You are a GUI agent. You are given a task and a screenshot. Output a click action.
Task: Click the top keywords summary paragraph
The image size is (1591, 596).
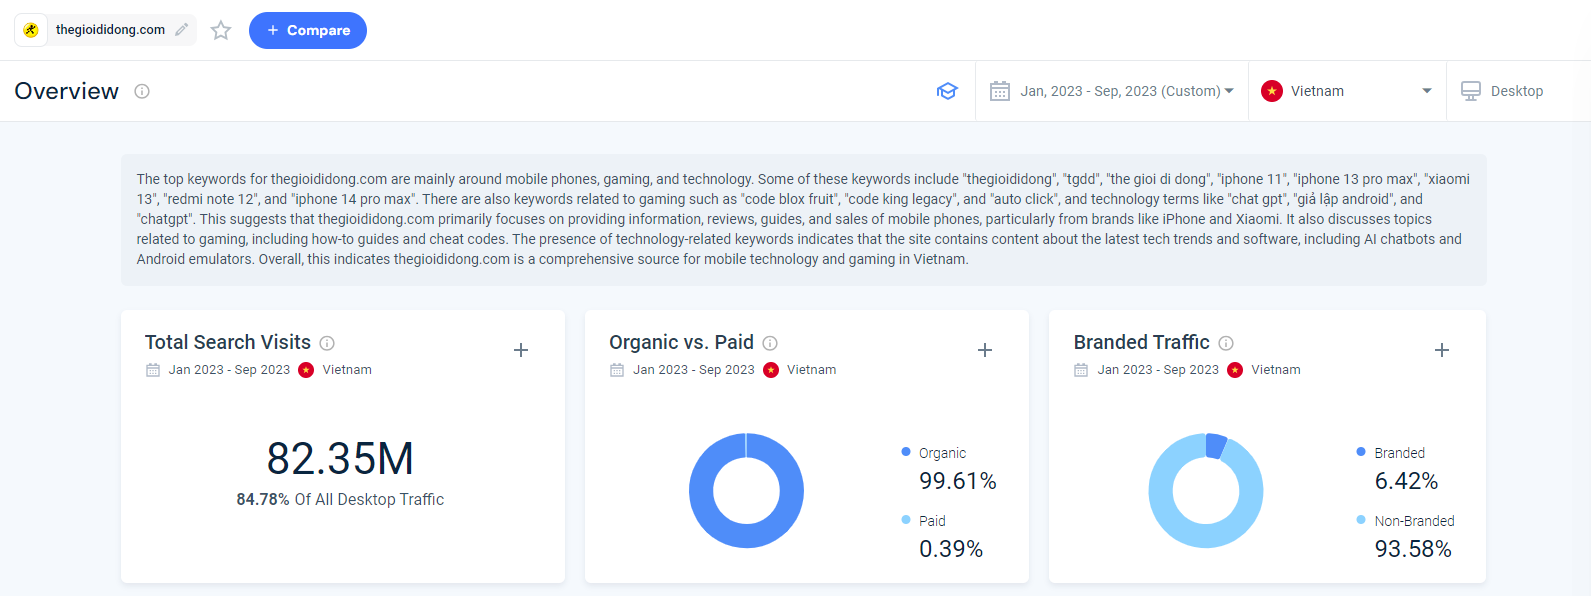tap(804, 219)
